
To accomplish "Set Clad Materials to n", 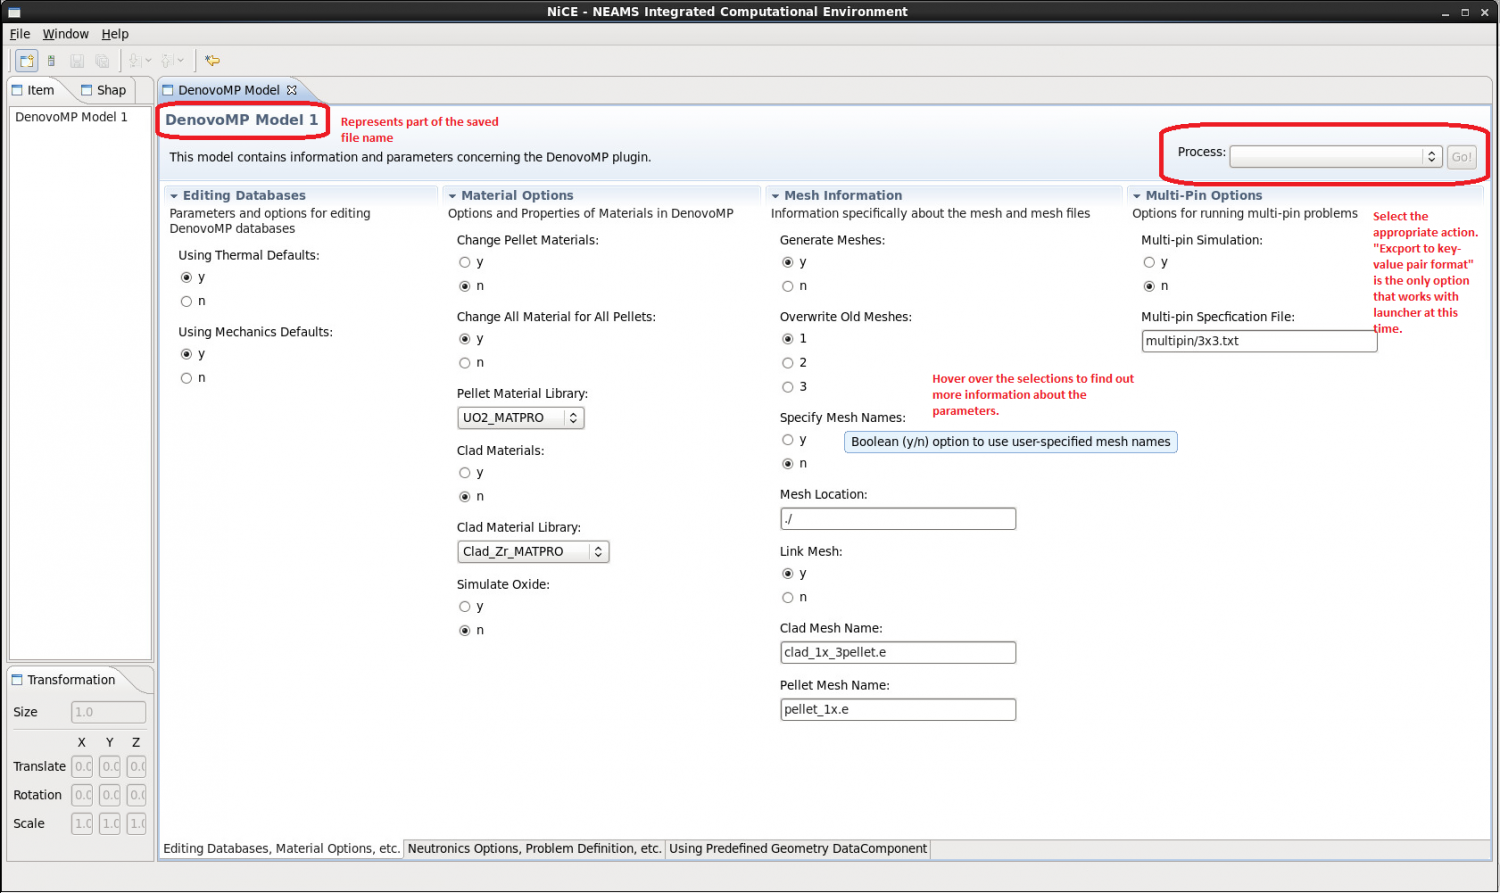I will [x=465, y=498].
